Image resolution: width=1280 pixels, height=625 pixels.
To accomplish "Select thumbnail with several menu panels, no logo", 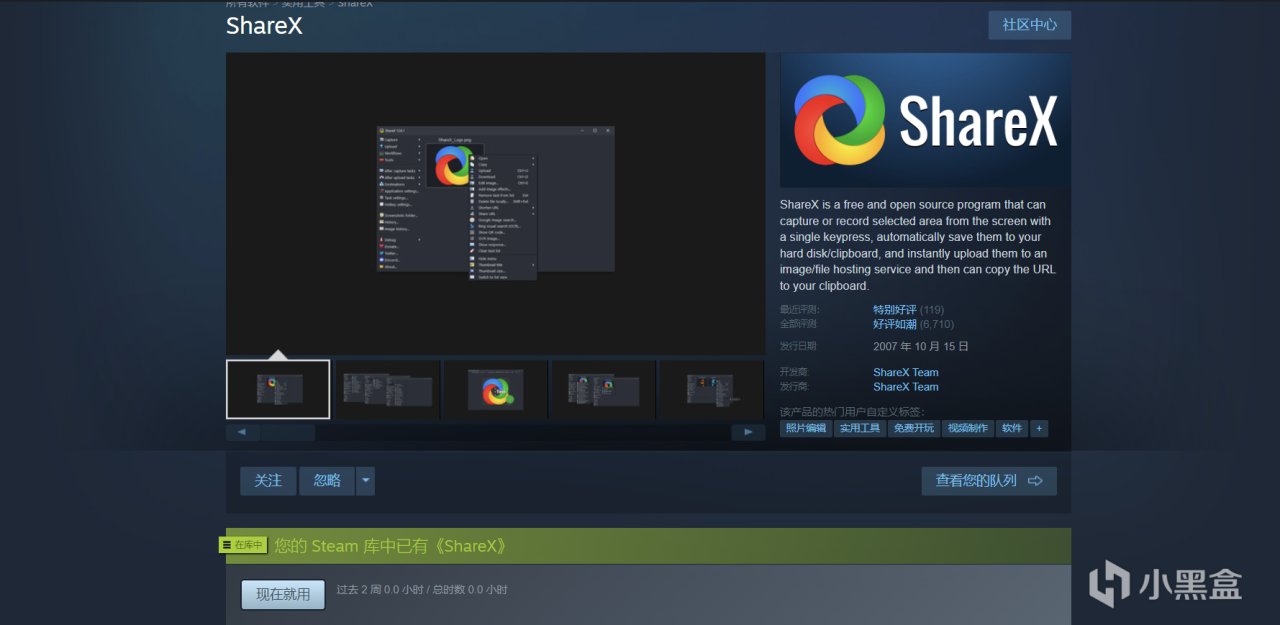I will tap(387, 389).
